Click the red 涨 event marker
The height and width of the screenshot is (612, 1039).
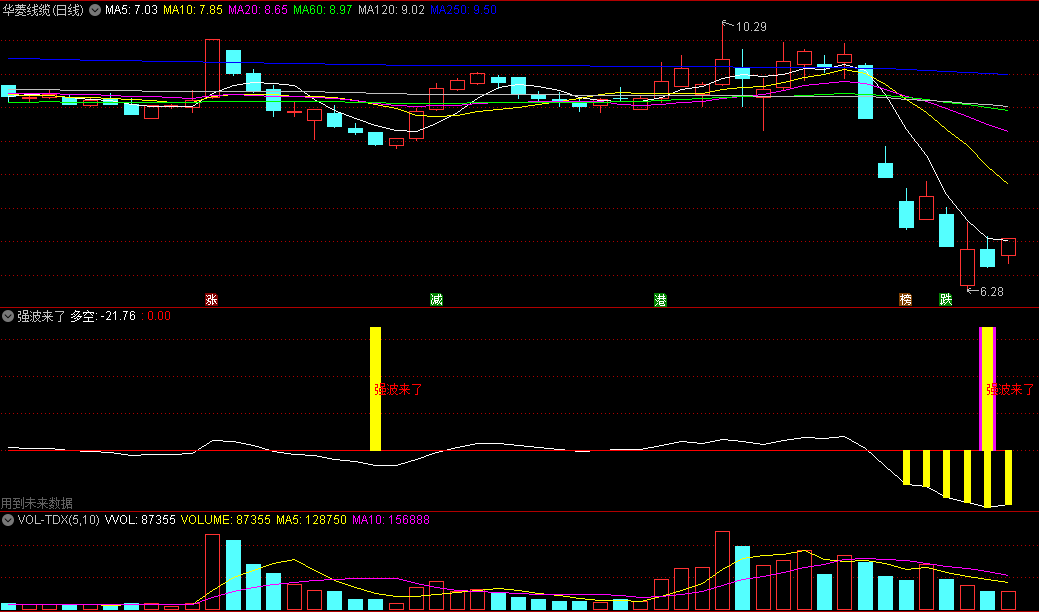click(x=211, y=299)
